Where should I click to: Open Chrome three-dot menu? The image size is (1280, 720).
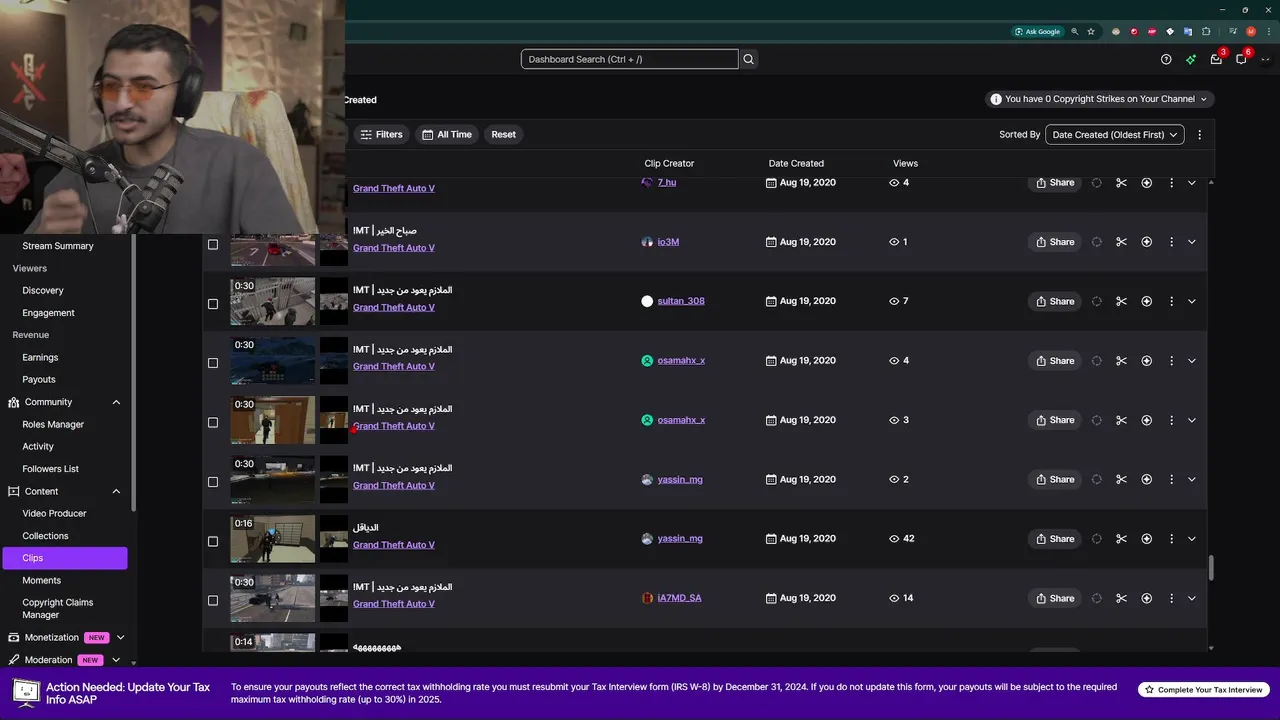tap(1269, 31)
